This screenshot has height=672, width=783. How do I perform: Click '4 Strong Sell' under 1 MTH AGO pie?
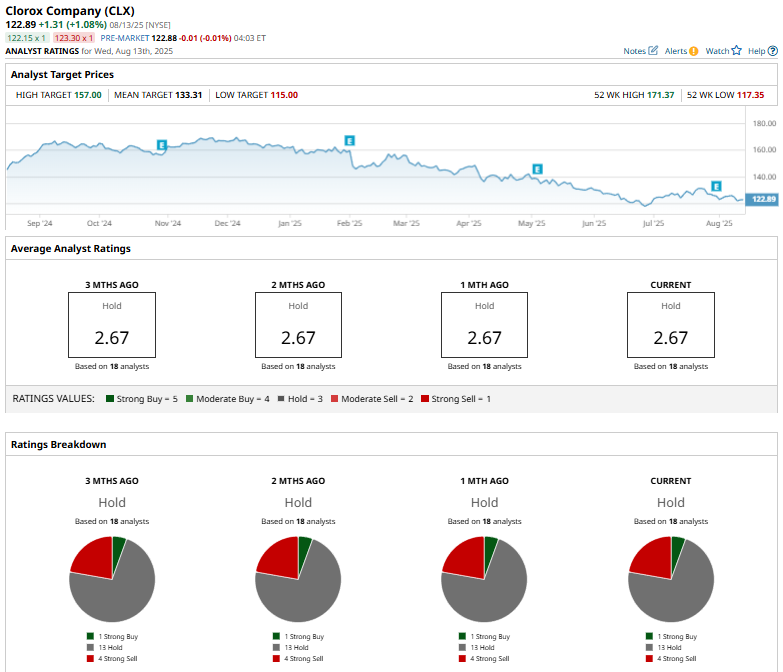point(490,659)
